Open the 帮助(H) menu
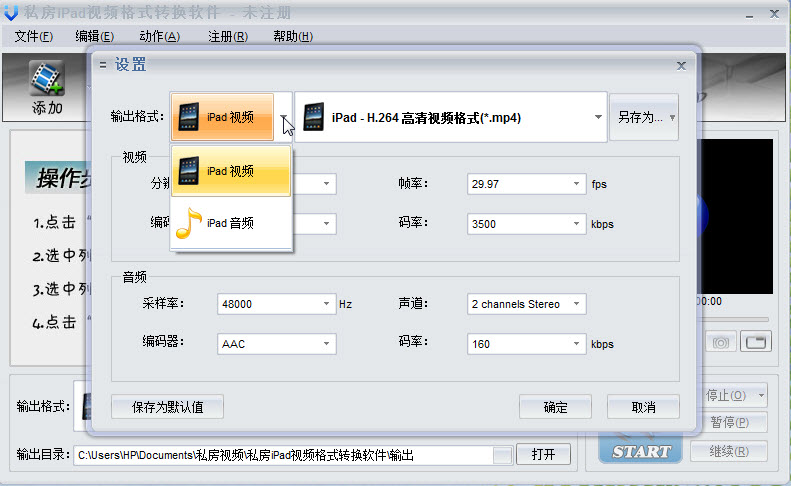This screenshot has width=791, height=486. click(293, 36)
